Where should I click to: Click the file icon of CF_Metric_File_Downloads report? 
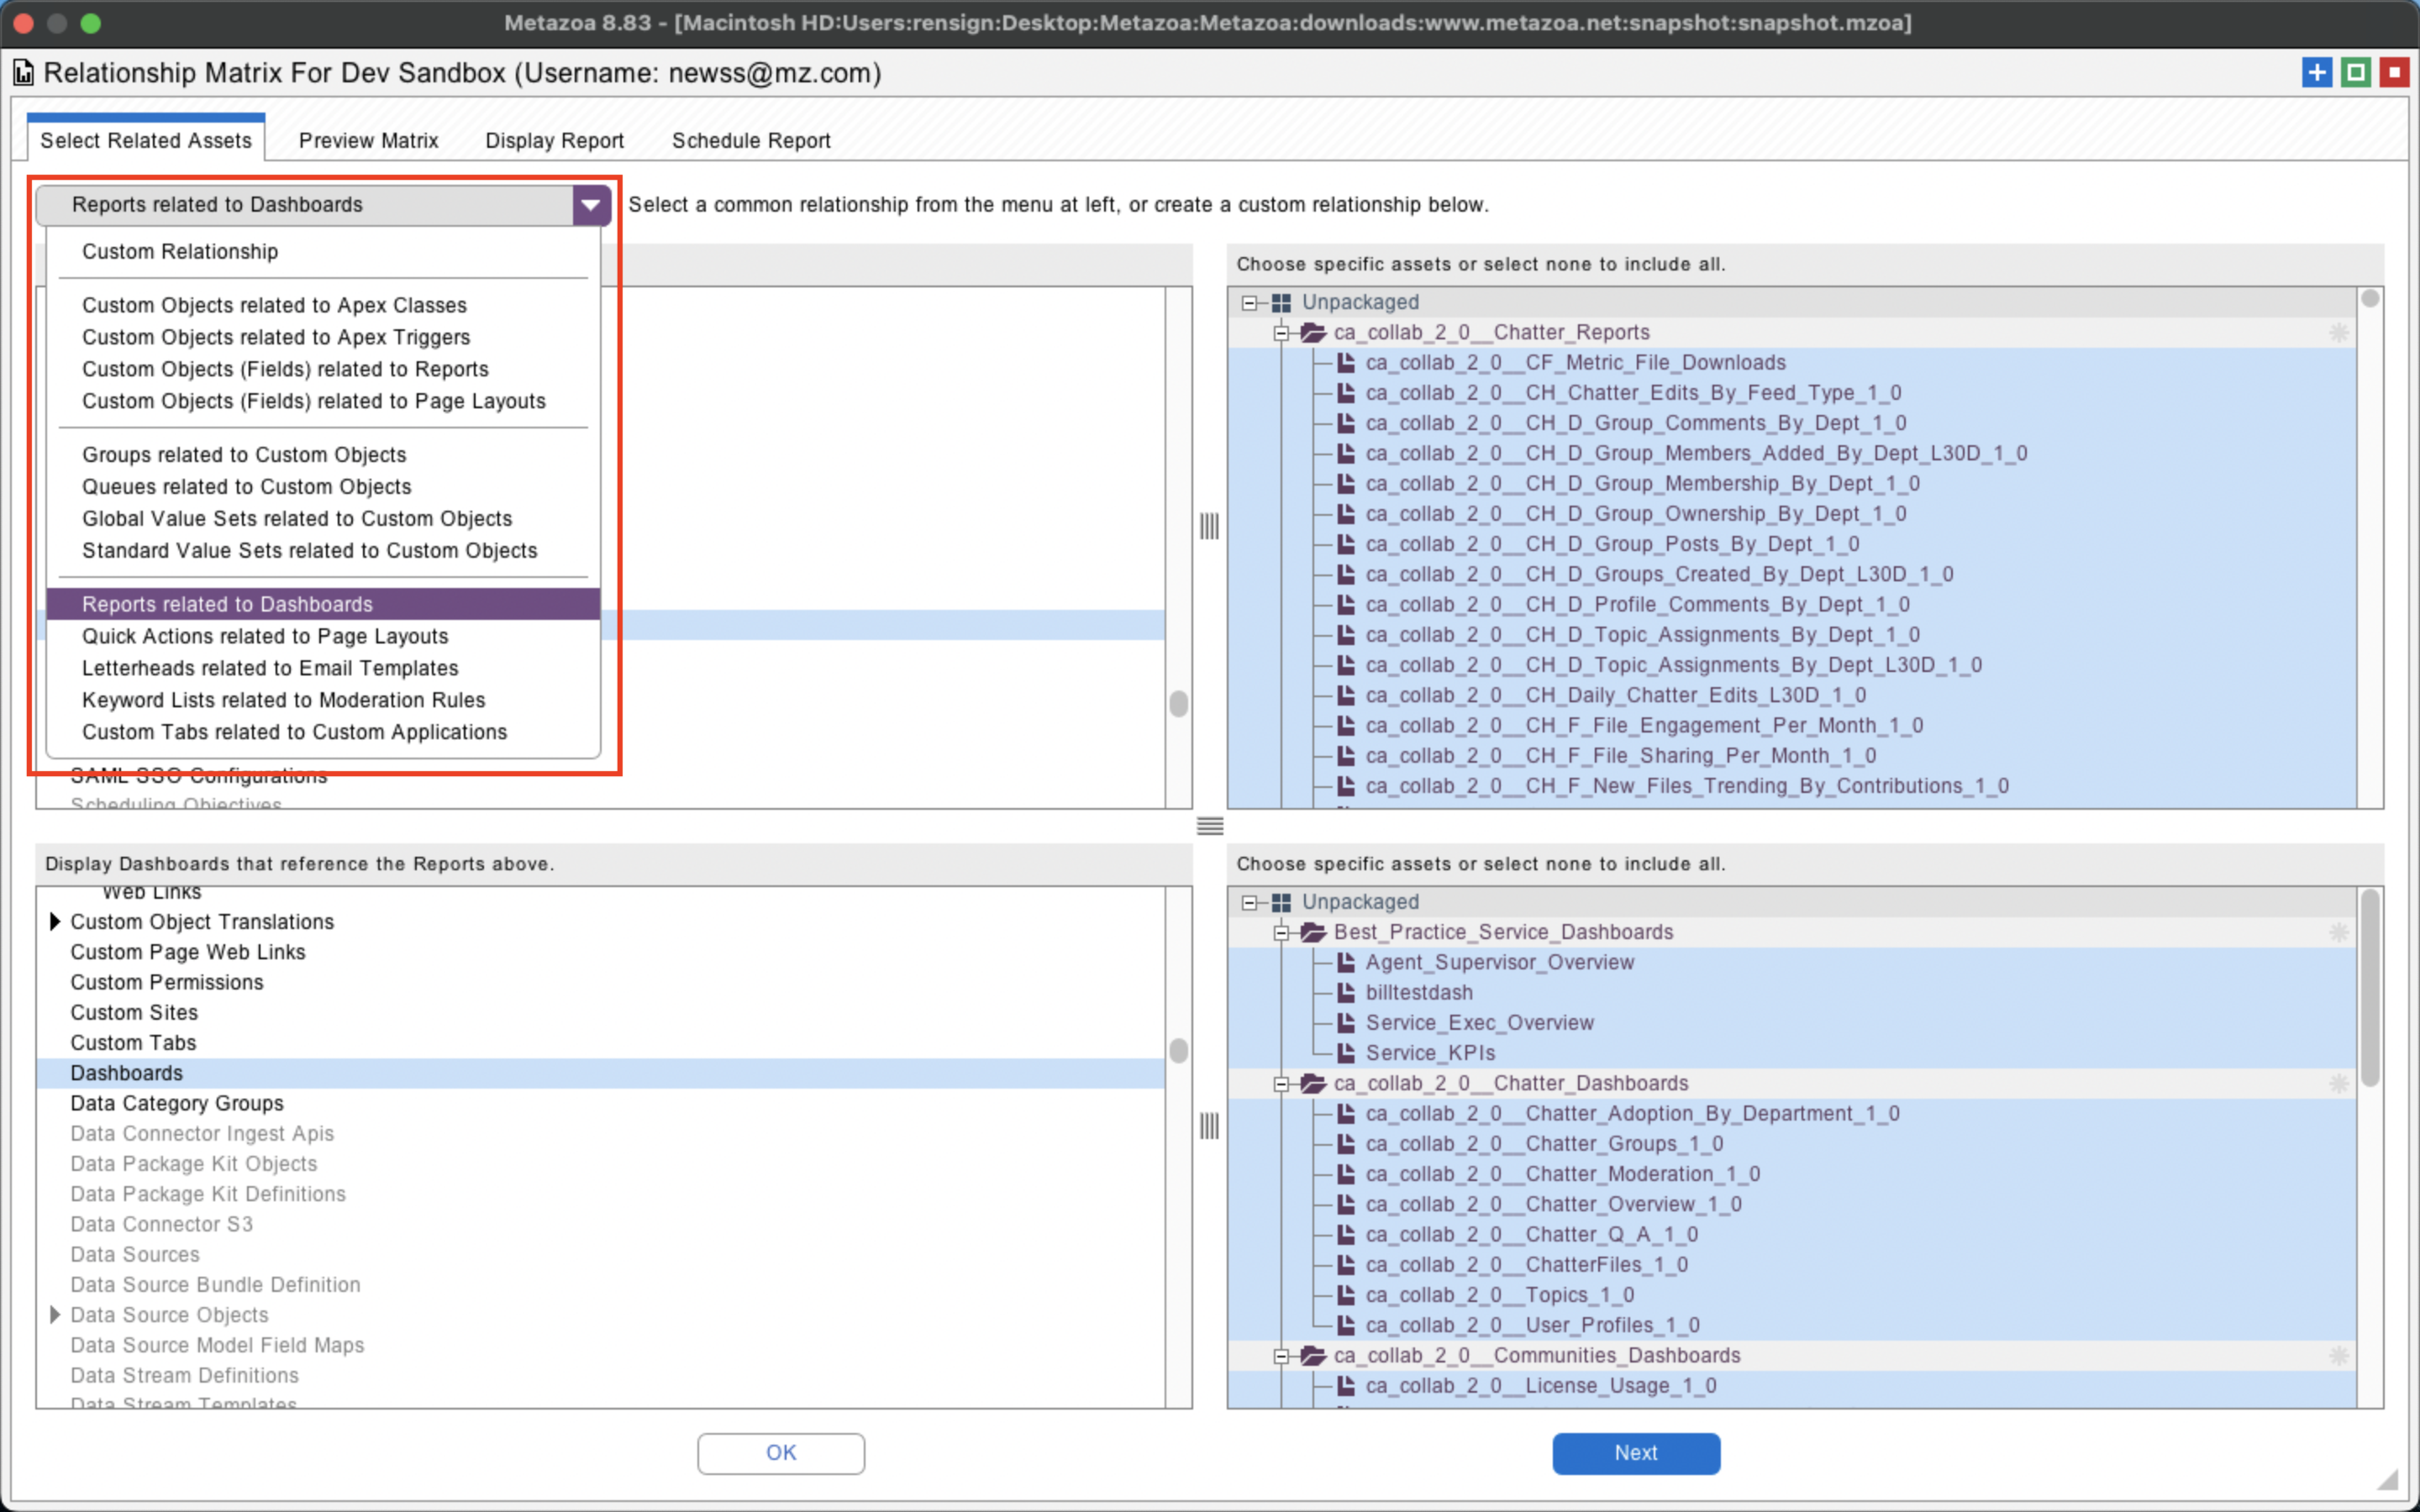1346,363
